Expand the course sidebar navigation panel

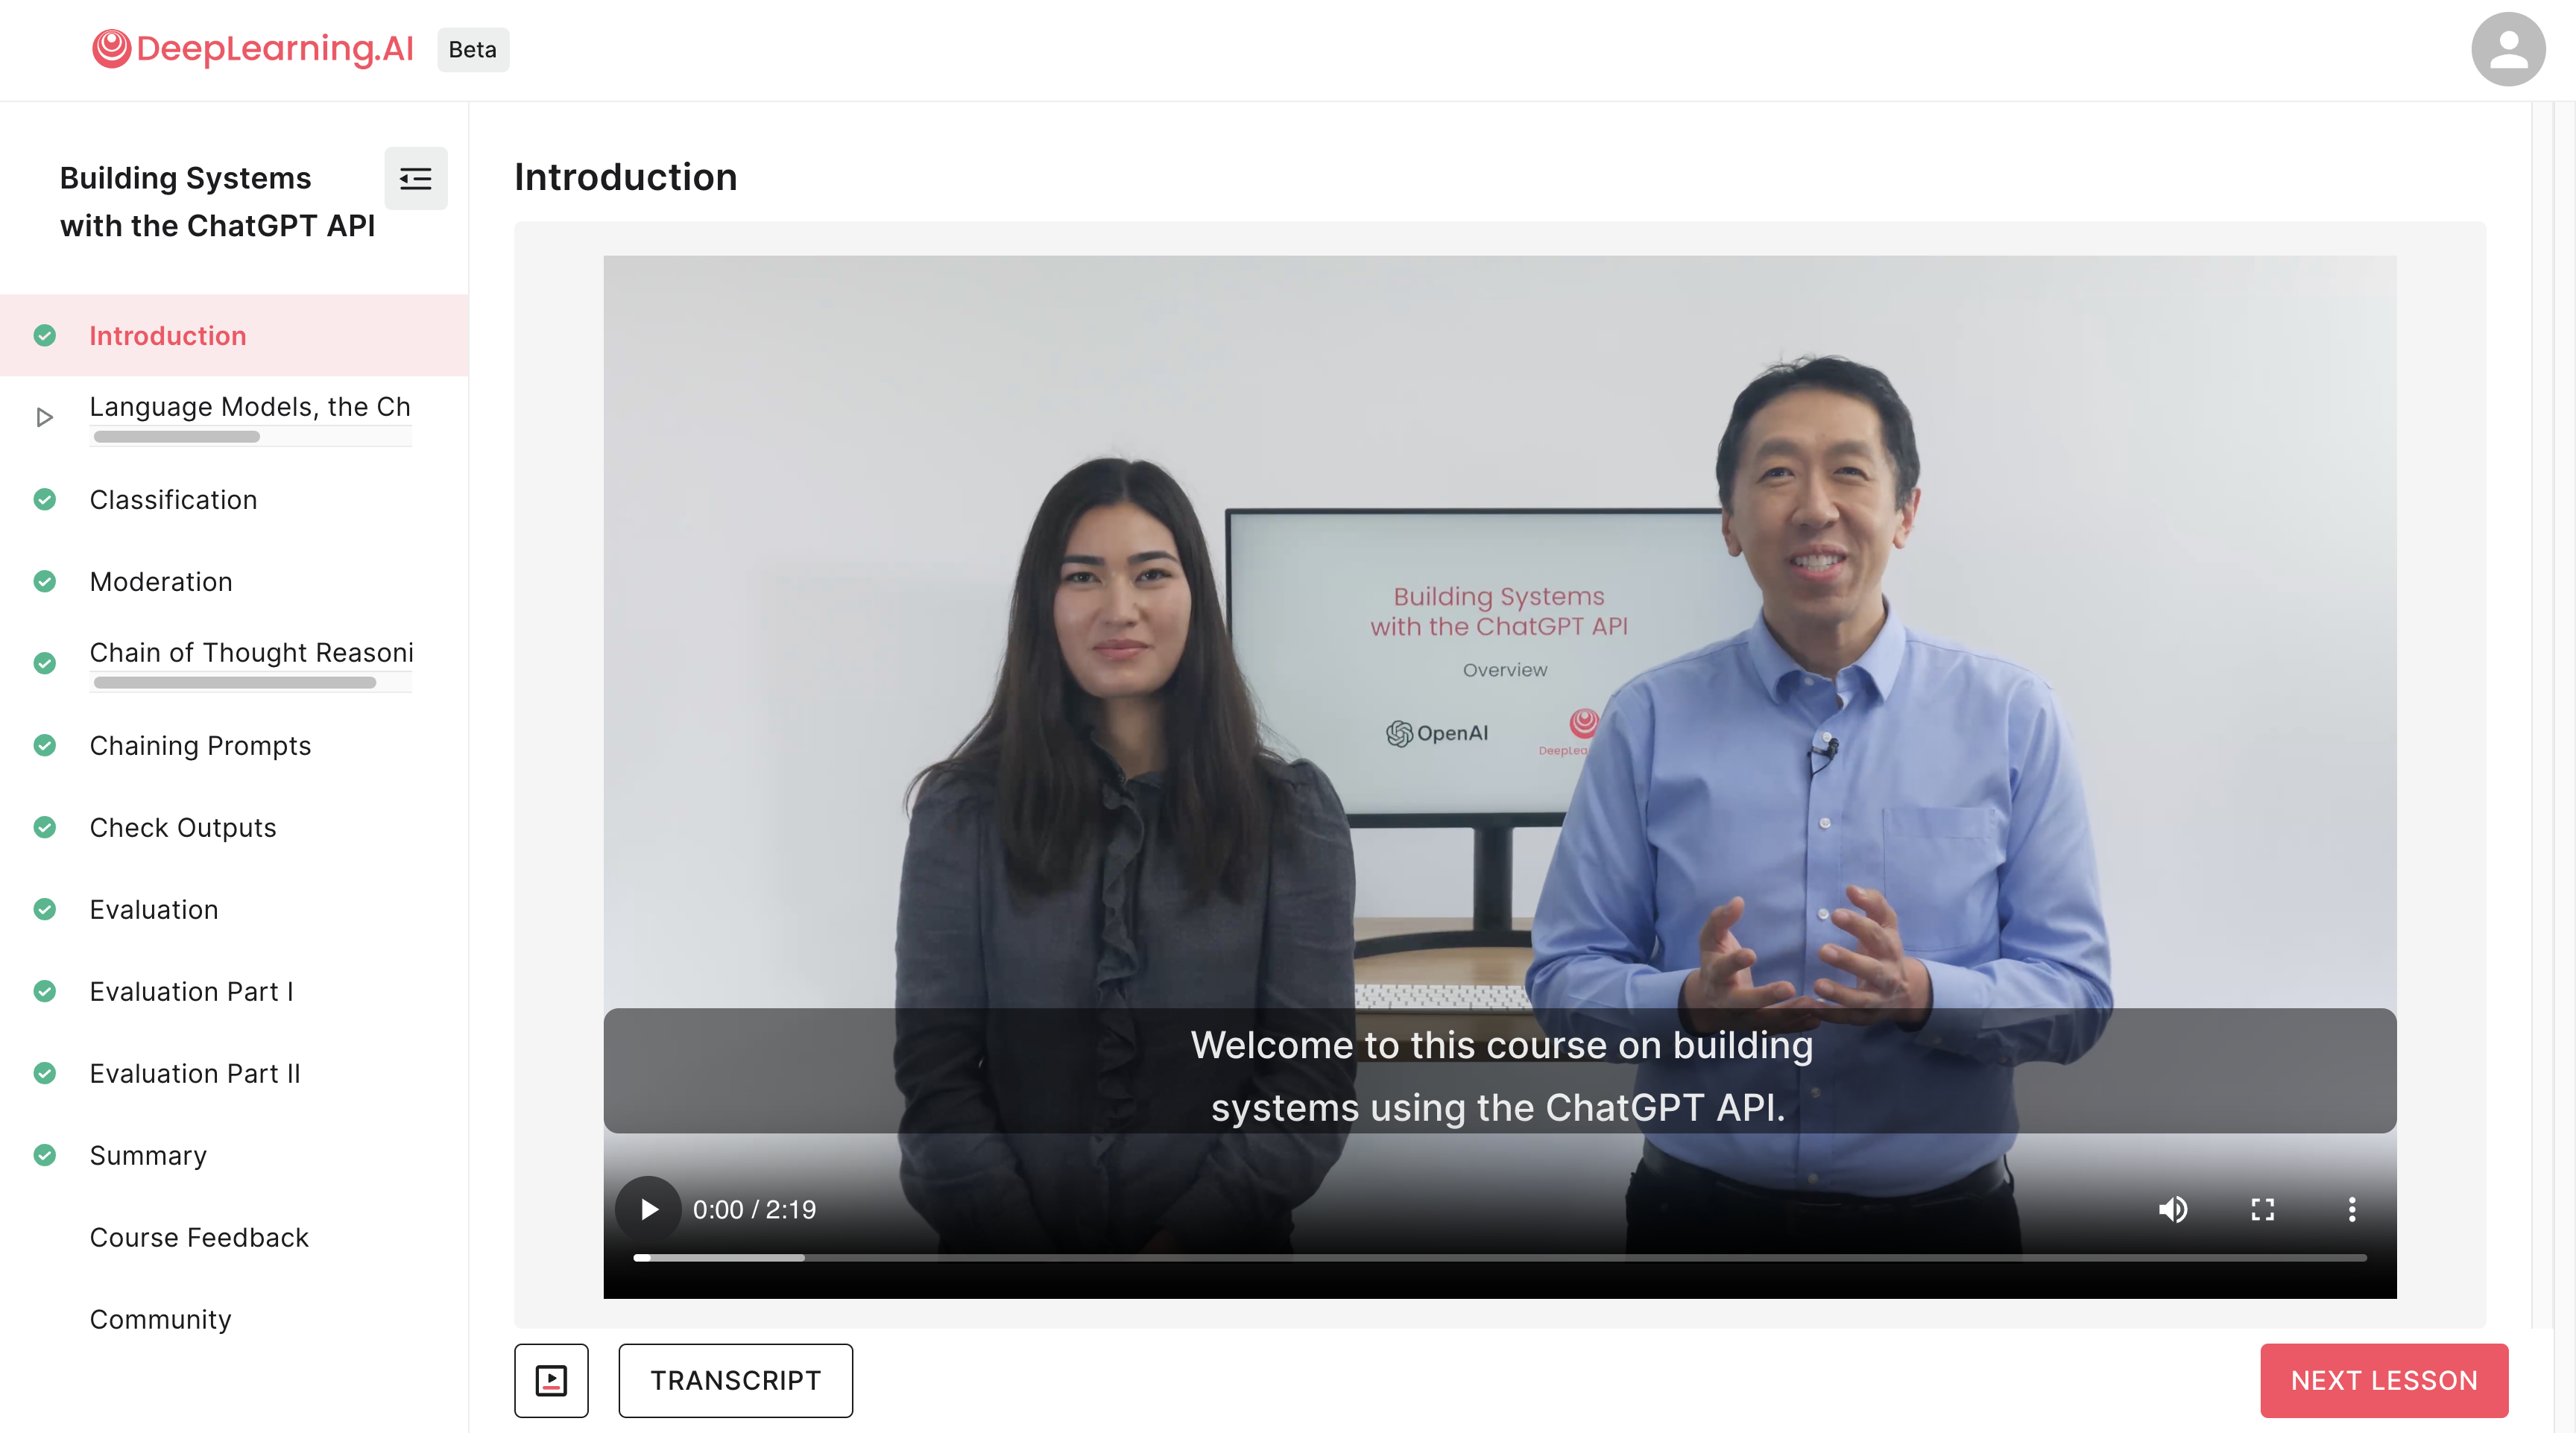[x=417, y=177]
